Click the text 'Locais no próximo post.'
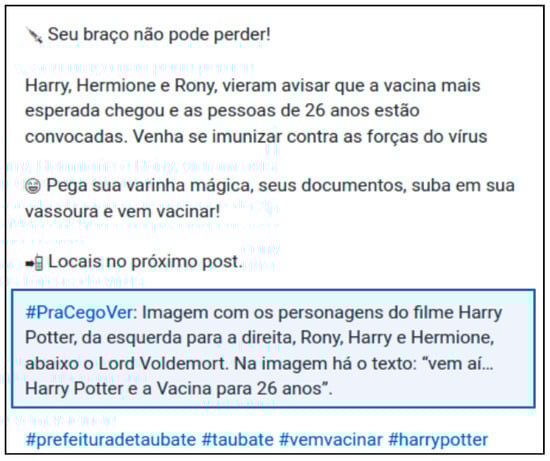 (145, 262)
